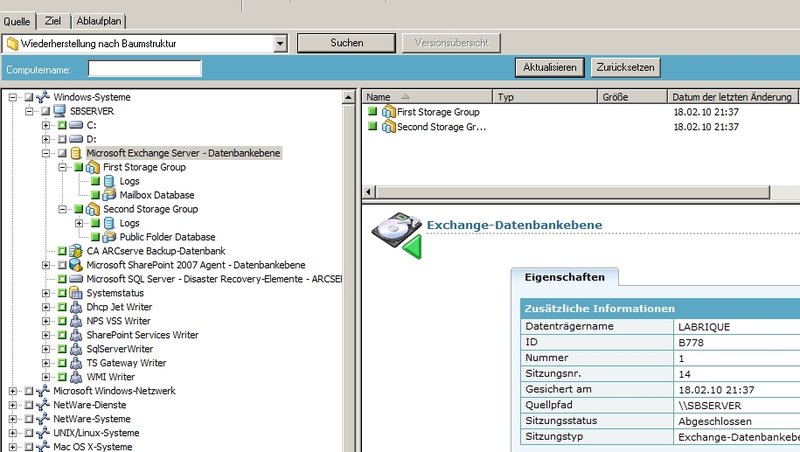800x452 pixels.
Task: Expand the C: drive node
Action: [x=46, y=125]
